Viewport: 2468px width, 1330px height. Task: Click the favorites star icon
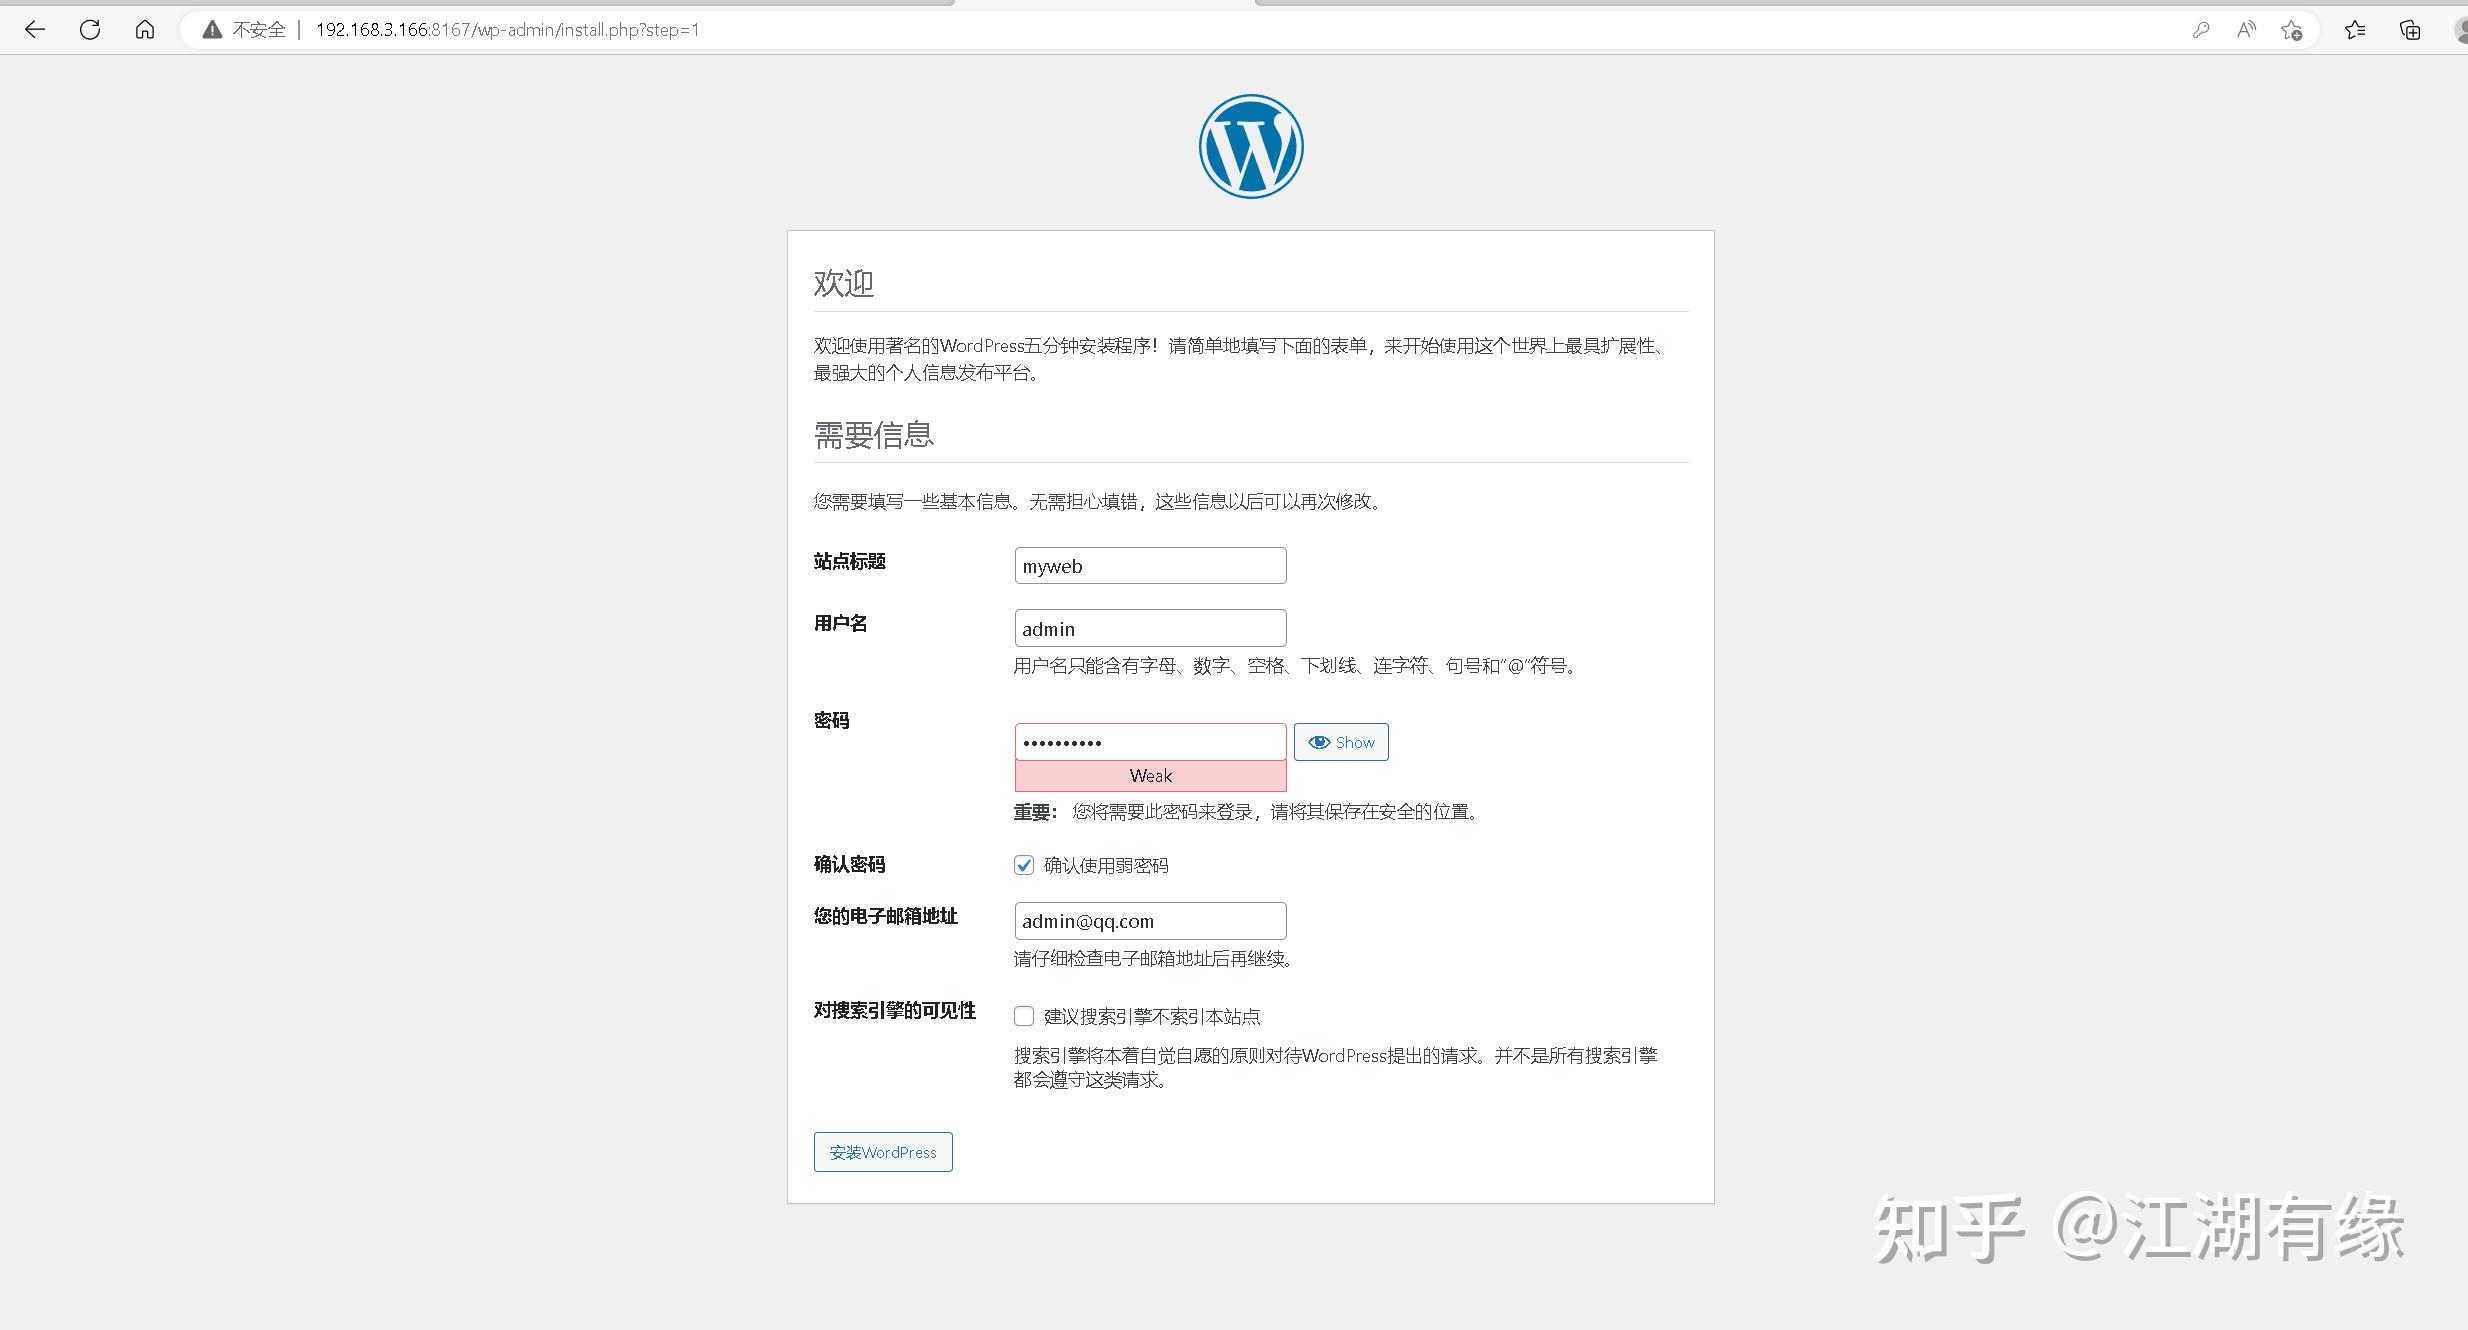pos(2292,29)
